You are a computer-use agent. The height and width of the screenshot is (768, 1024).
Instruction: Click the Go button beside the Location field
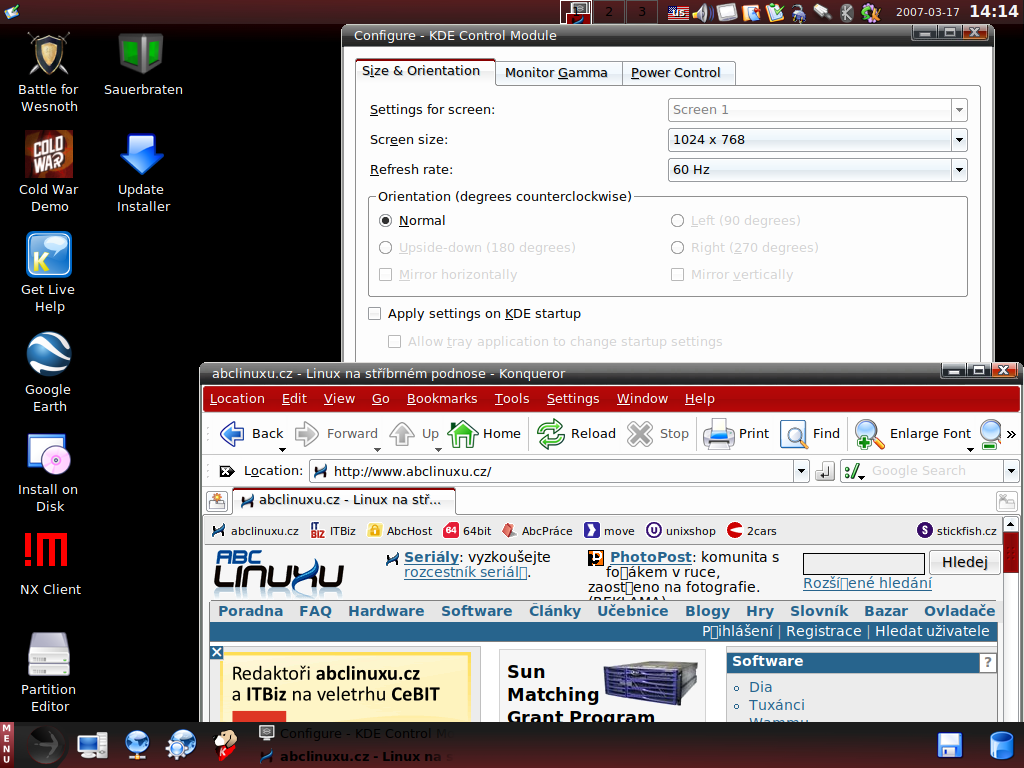tap(825, 471)
